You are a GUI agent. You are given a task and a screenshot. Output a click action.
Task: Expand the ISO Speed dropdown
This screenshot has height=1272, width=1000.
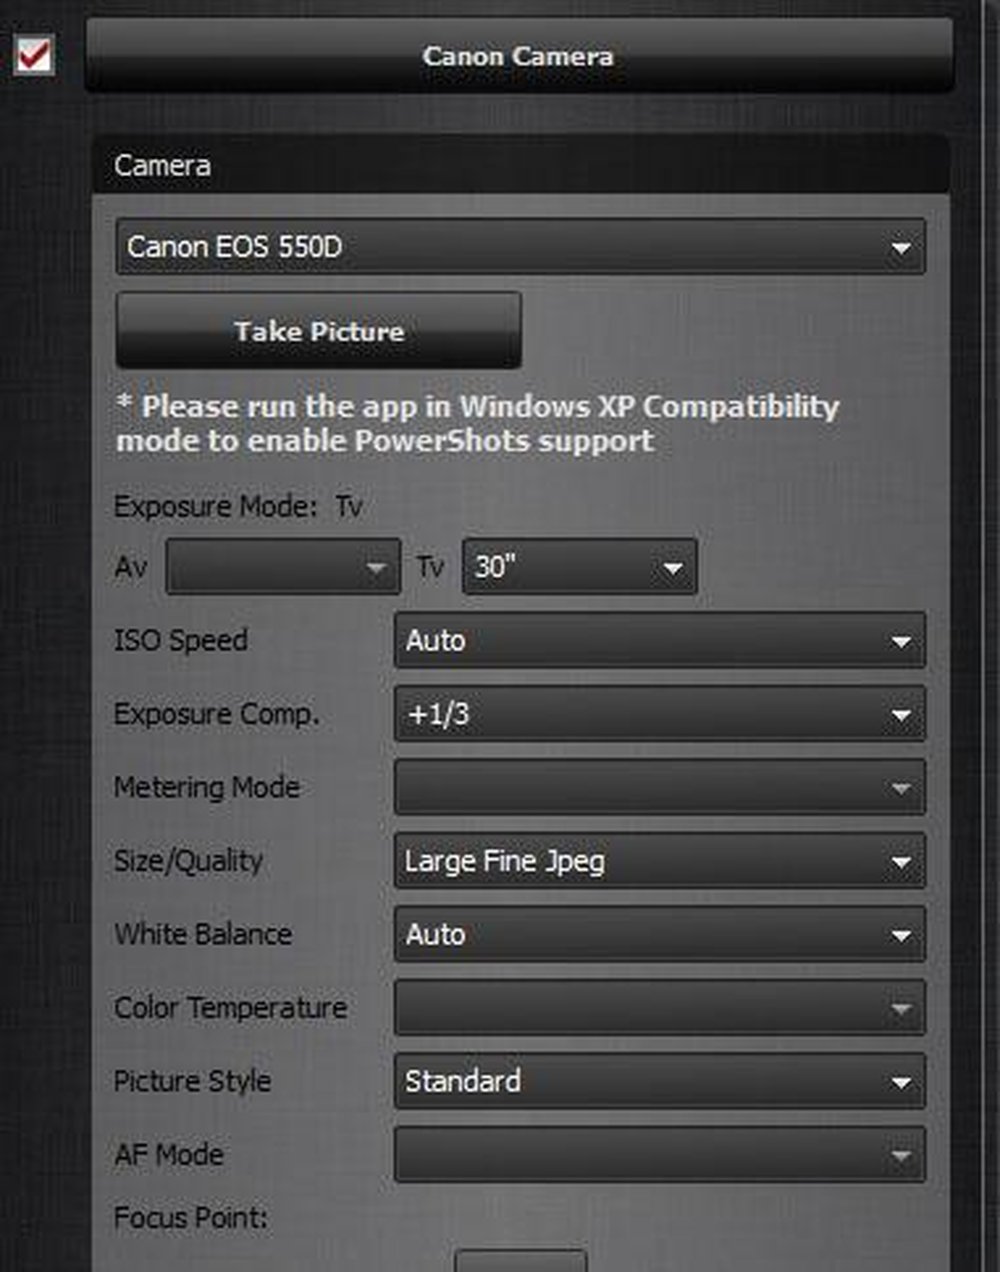(660, 641)
